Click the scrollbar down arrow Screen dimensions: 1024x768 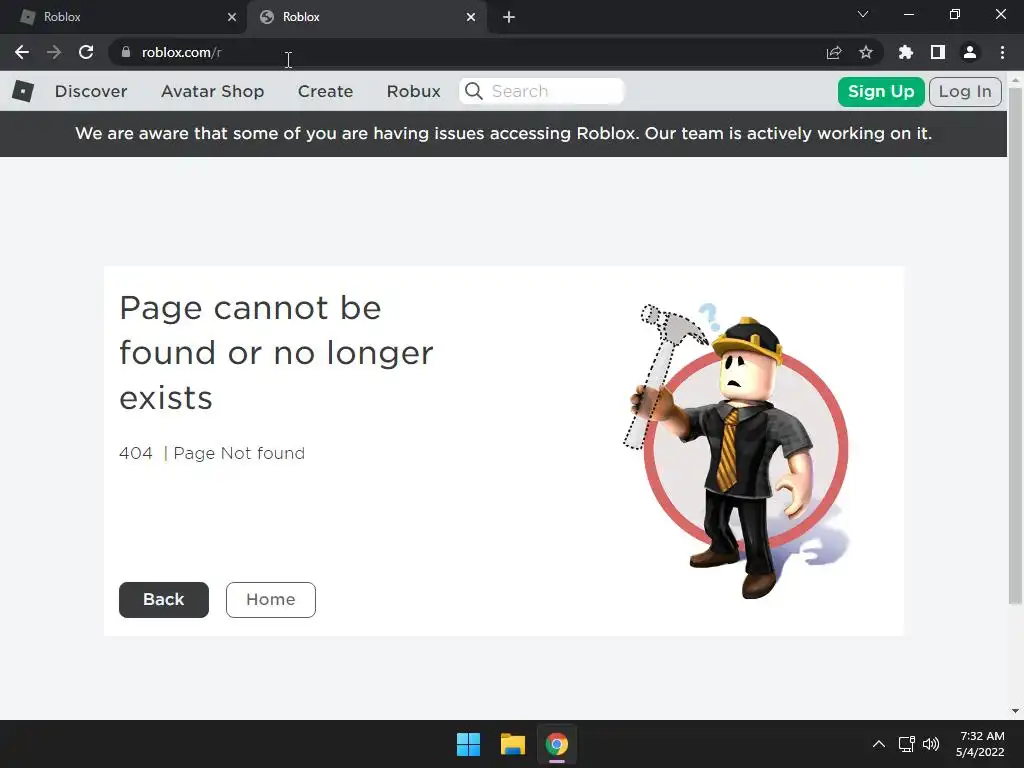(x=1015, y=711)
